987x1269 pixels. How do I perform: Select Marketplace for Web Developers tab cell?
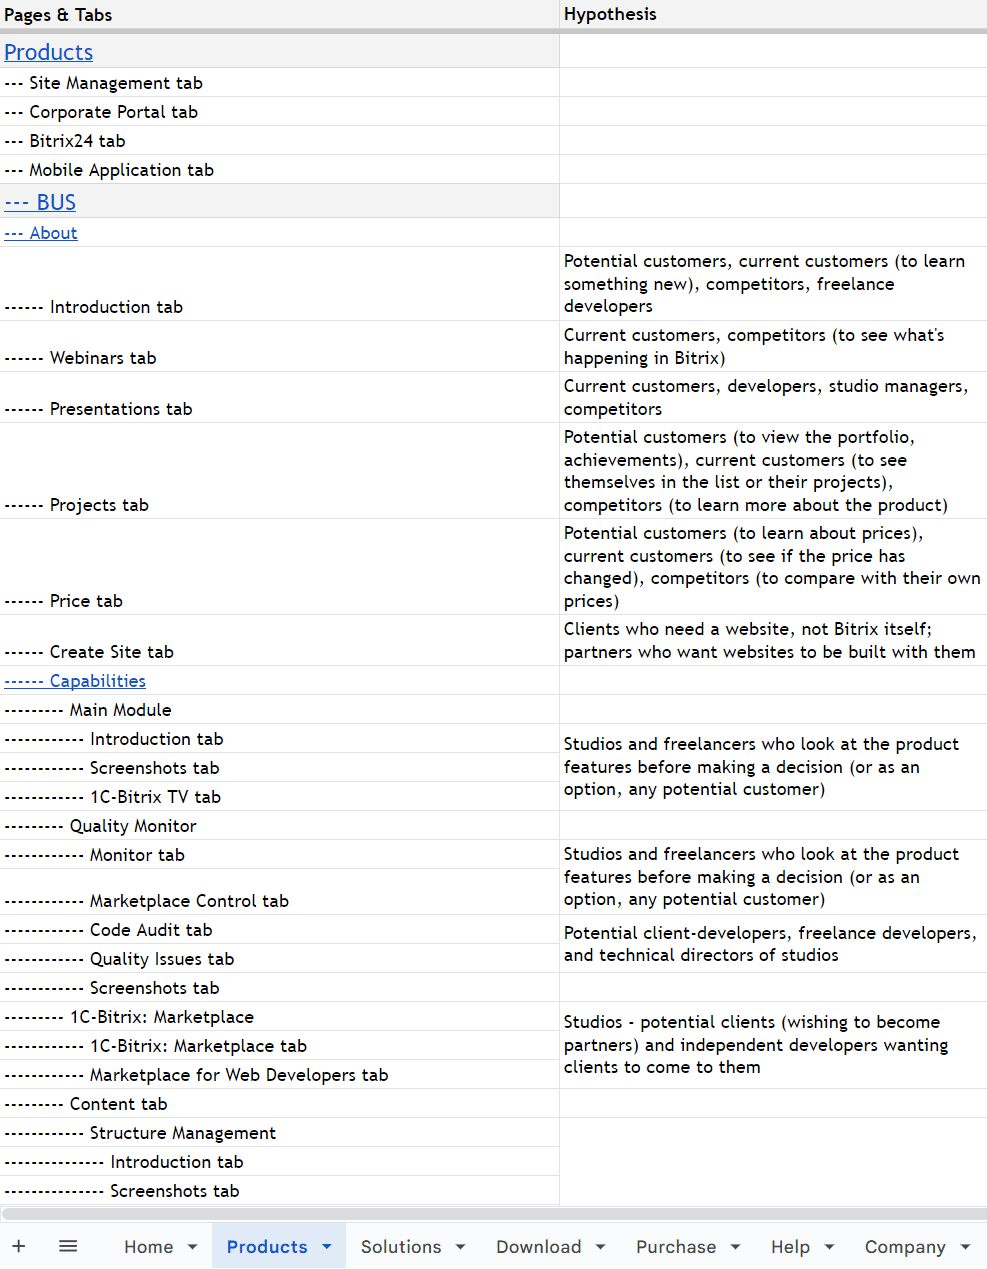click(279, 1075)
